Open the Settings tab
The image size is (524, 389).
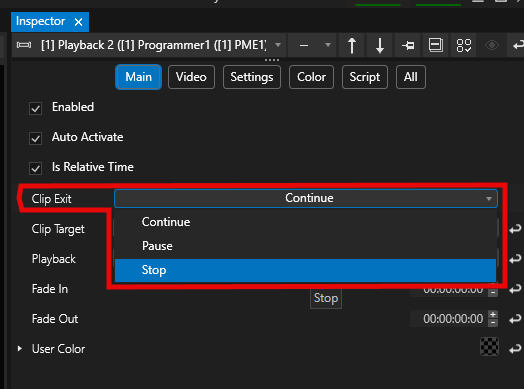pos(252,77)
